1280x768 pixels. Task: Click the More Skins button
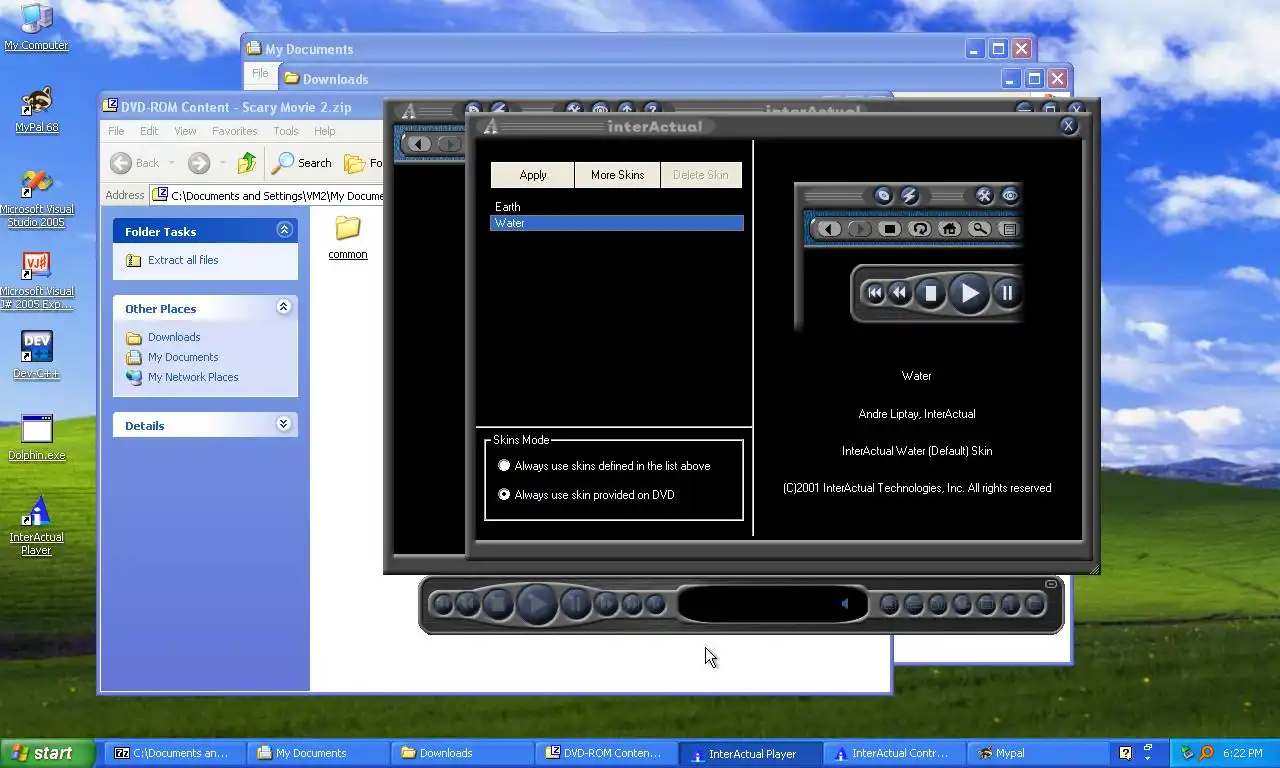coord(617,175)
